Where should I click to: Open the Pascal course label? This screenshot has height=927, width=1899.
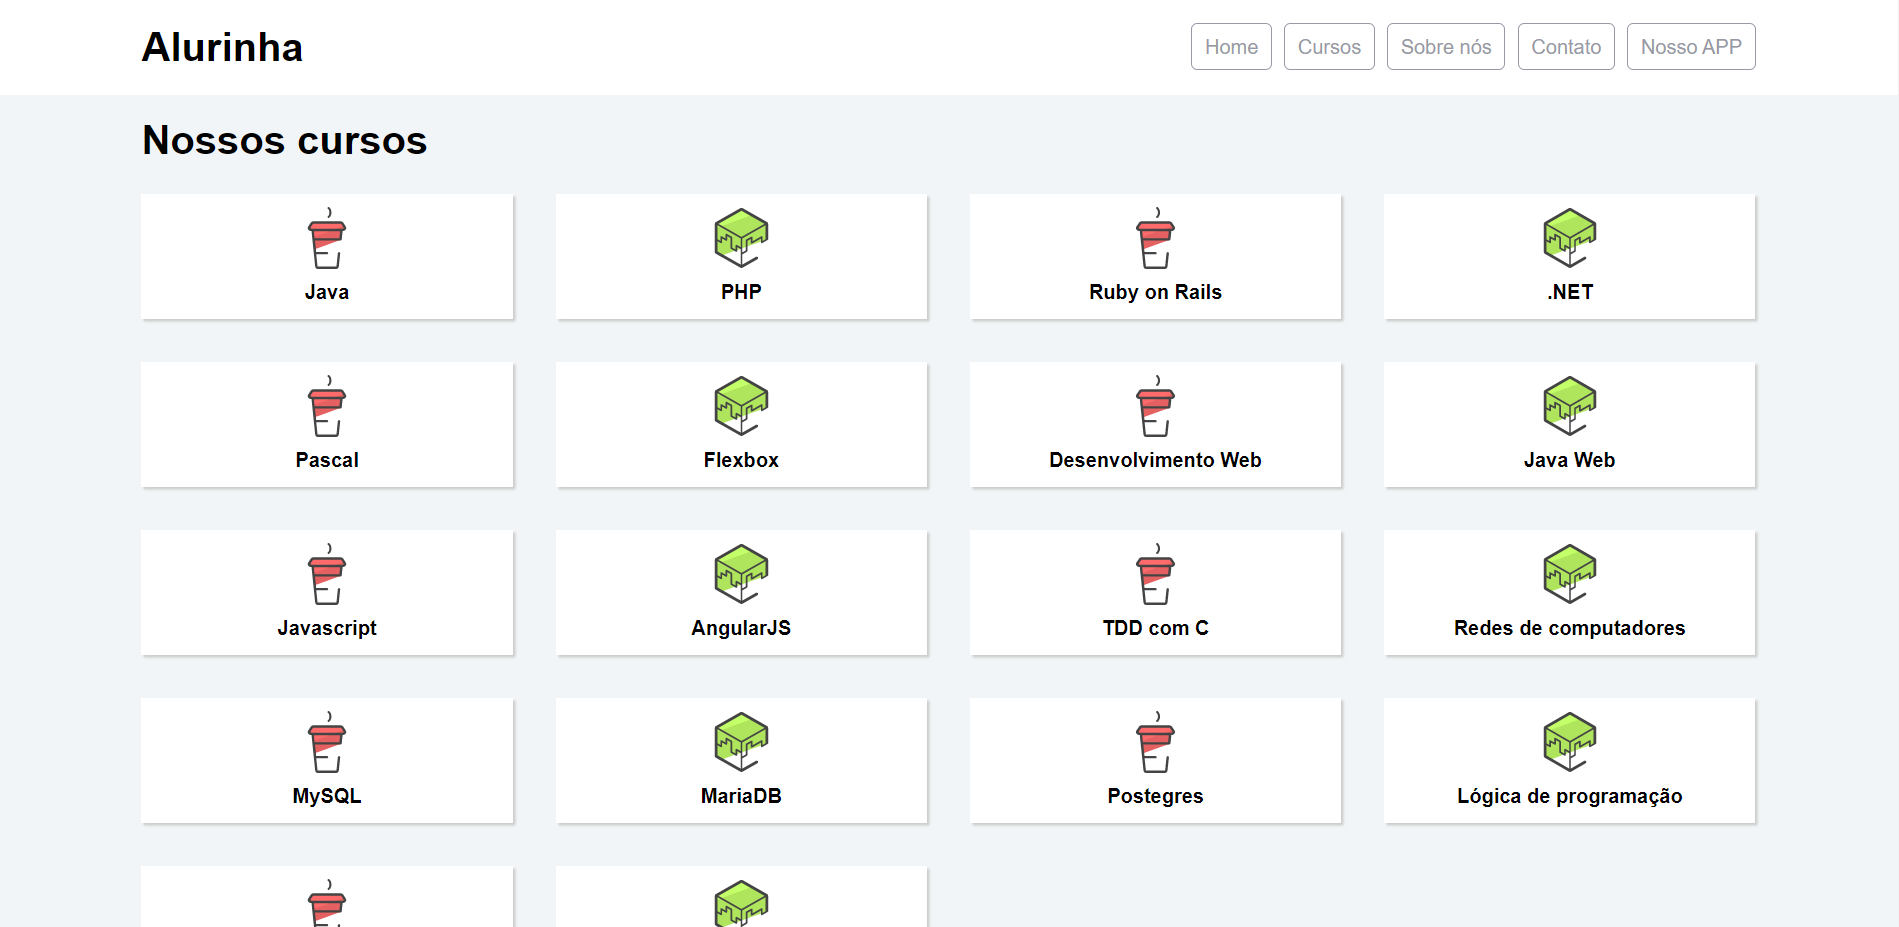pyautogui.click(x=327, y=460)
